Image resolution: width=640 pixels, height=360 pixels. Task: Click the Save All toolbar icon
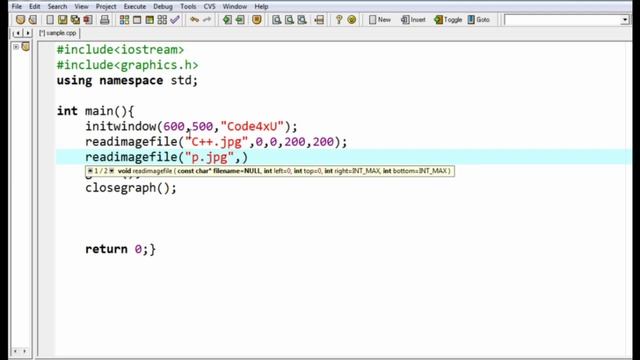[x=75, y=20]
